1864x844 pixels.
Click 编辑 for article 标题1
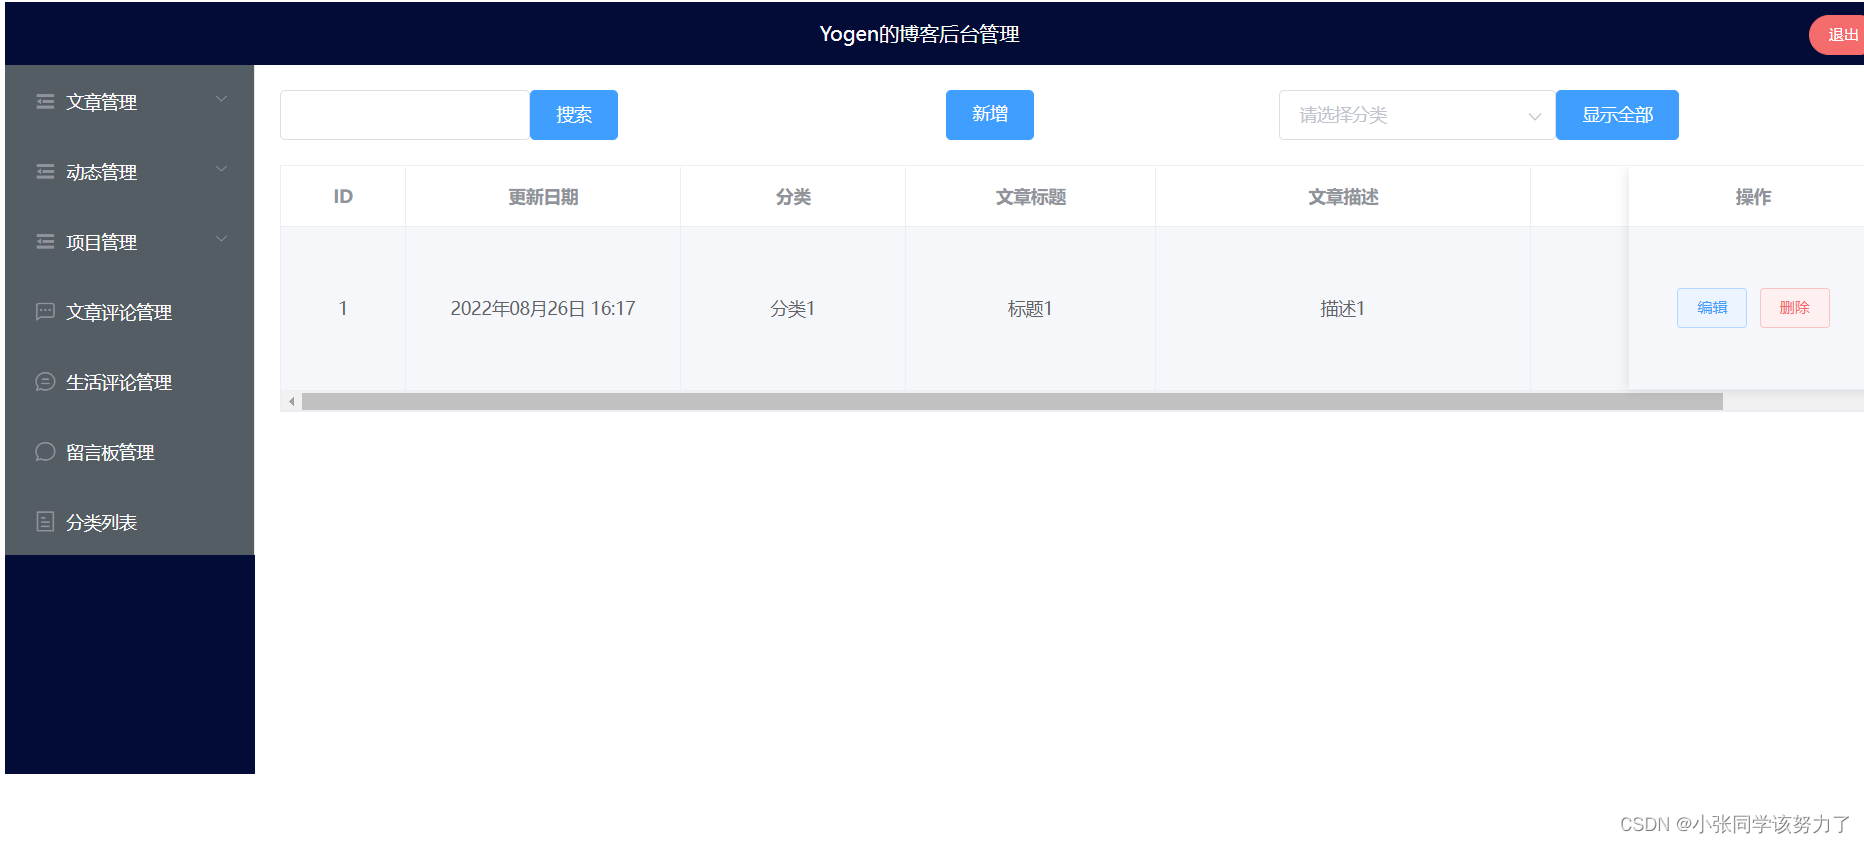1712,308
